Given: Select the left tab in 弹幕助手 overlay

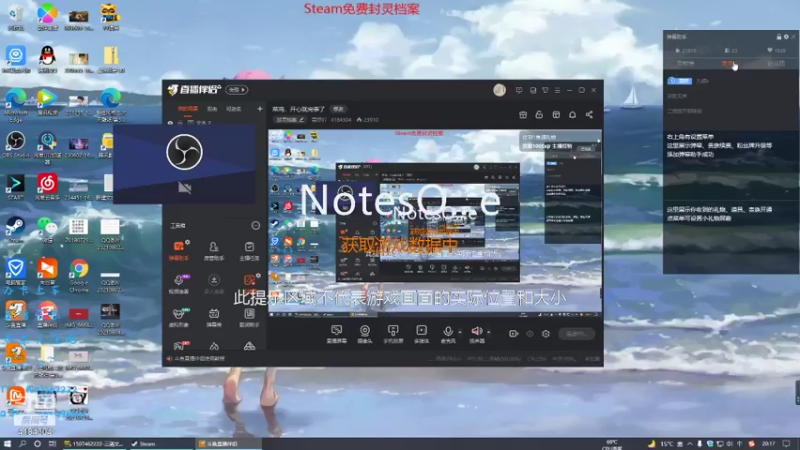Looking at the screenshot, I should [686, 64].
